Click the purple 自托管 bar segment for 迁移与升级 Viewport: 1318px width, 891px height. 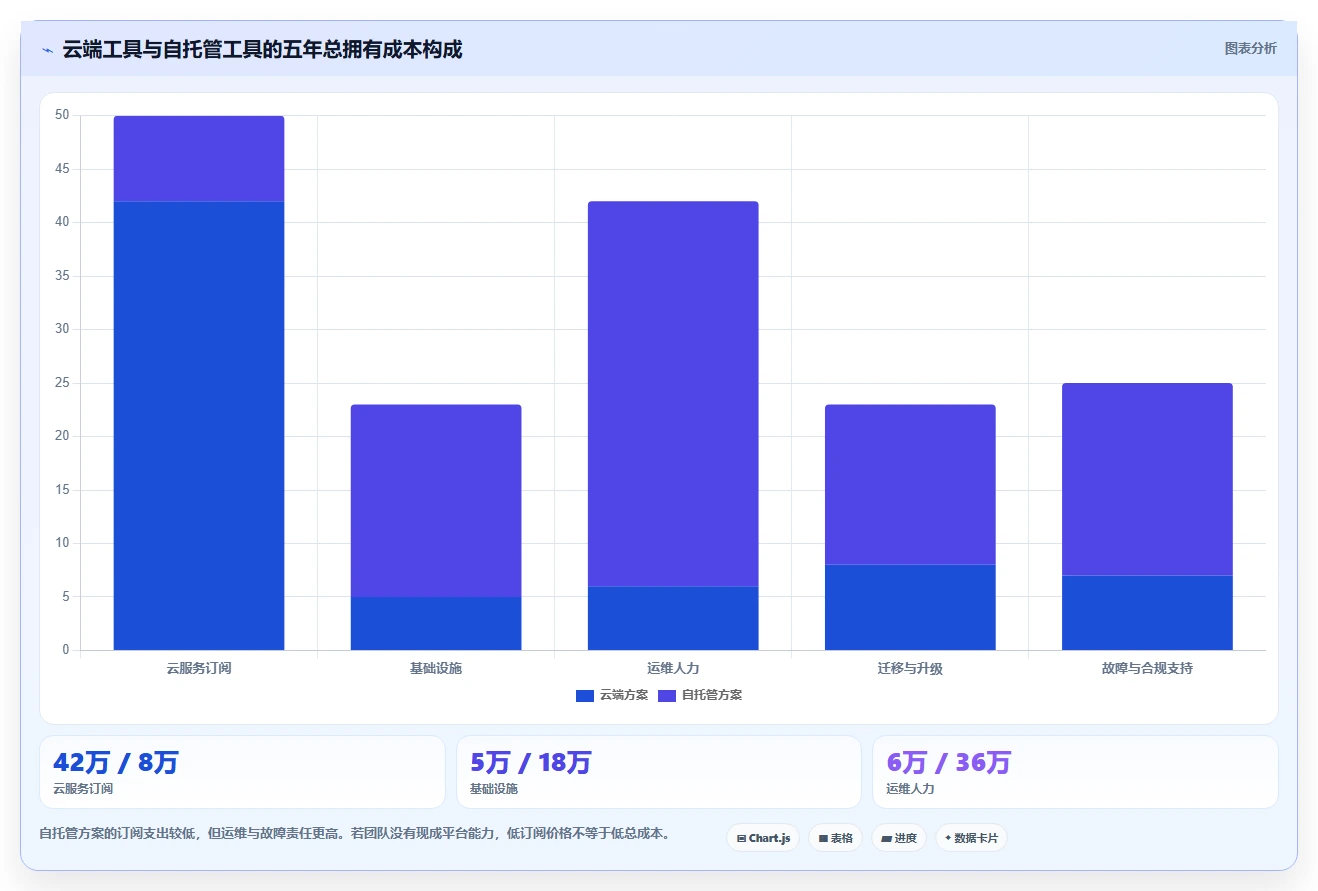tap(910, 485)
